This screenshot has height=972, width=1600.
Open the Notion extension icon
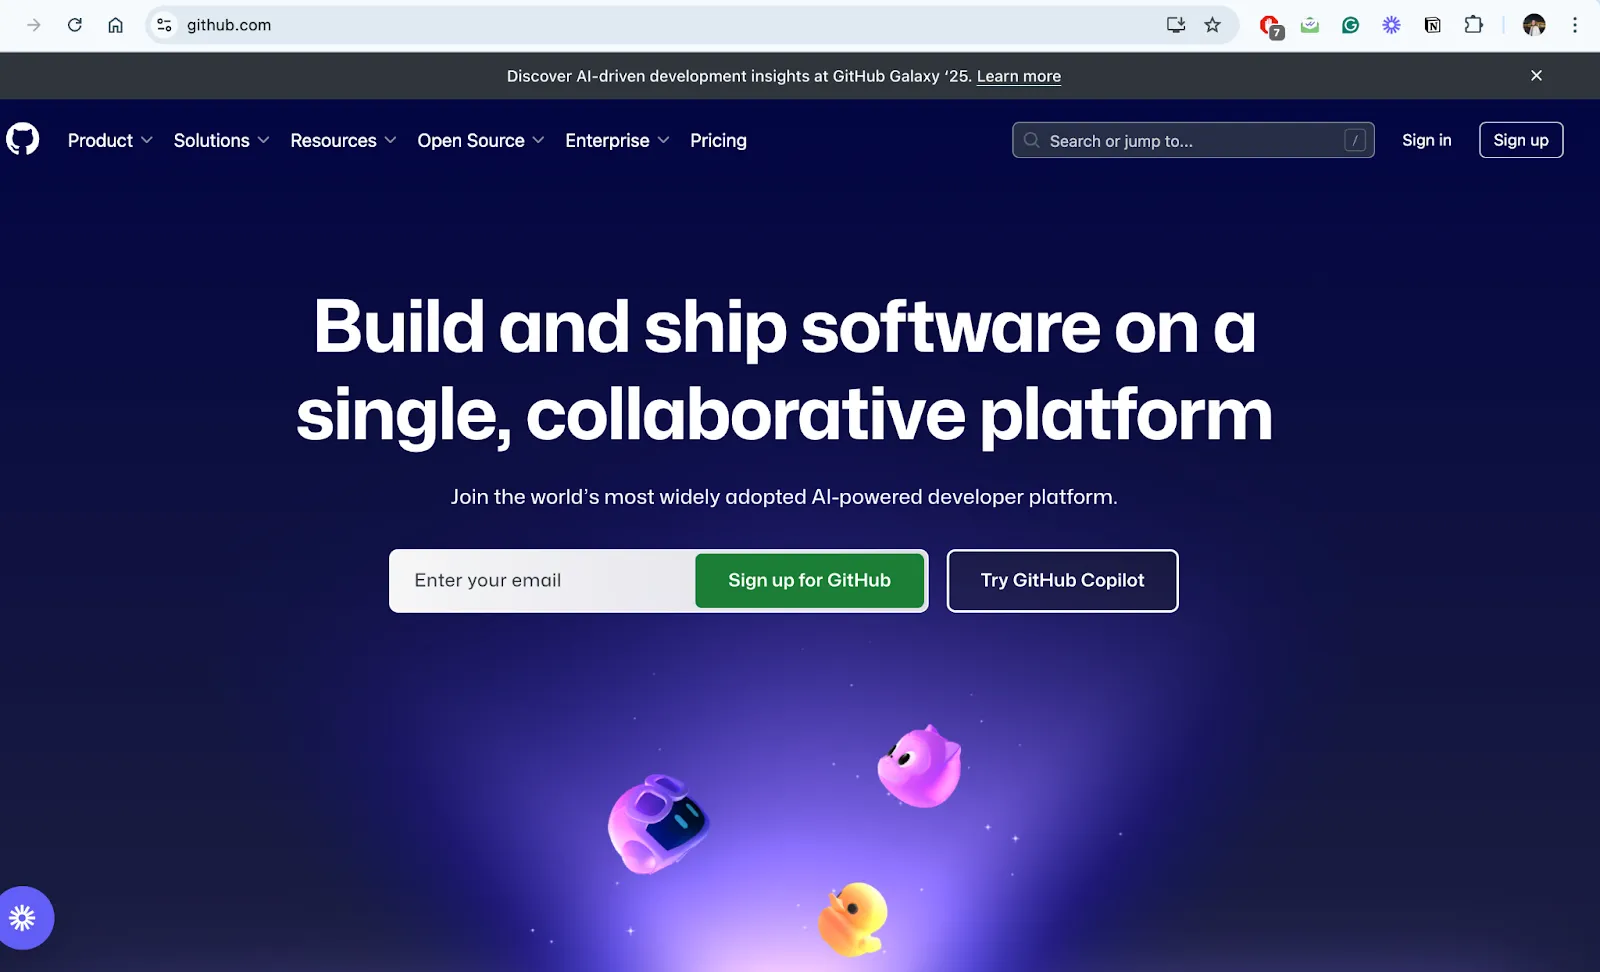[x=1432, y=25]
